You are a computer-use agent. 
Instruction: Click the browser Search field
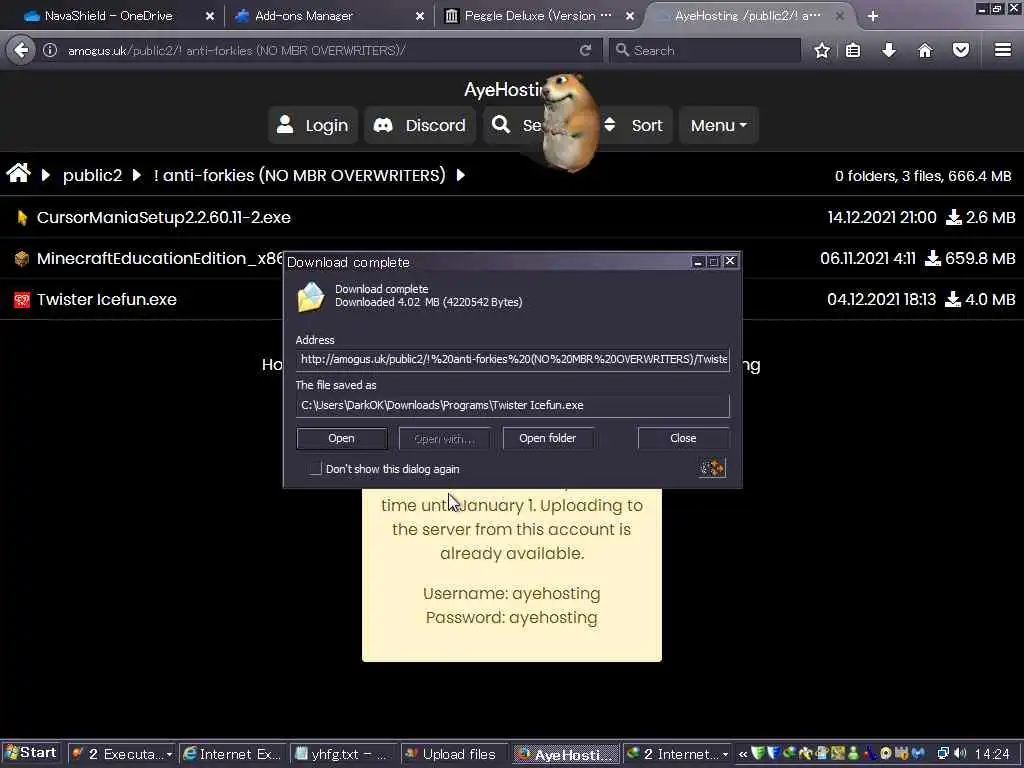point(705,50)
